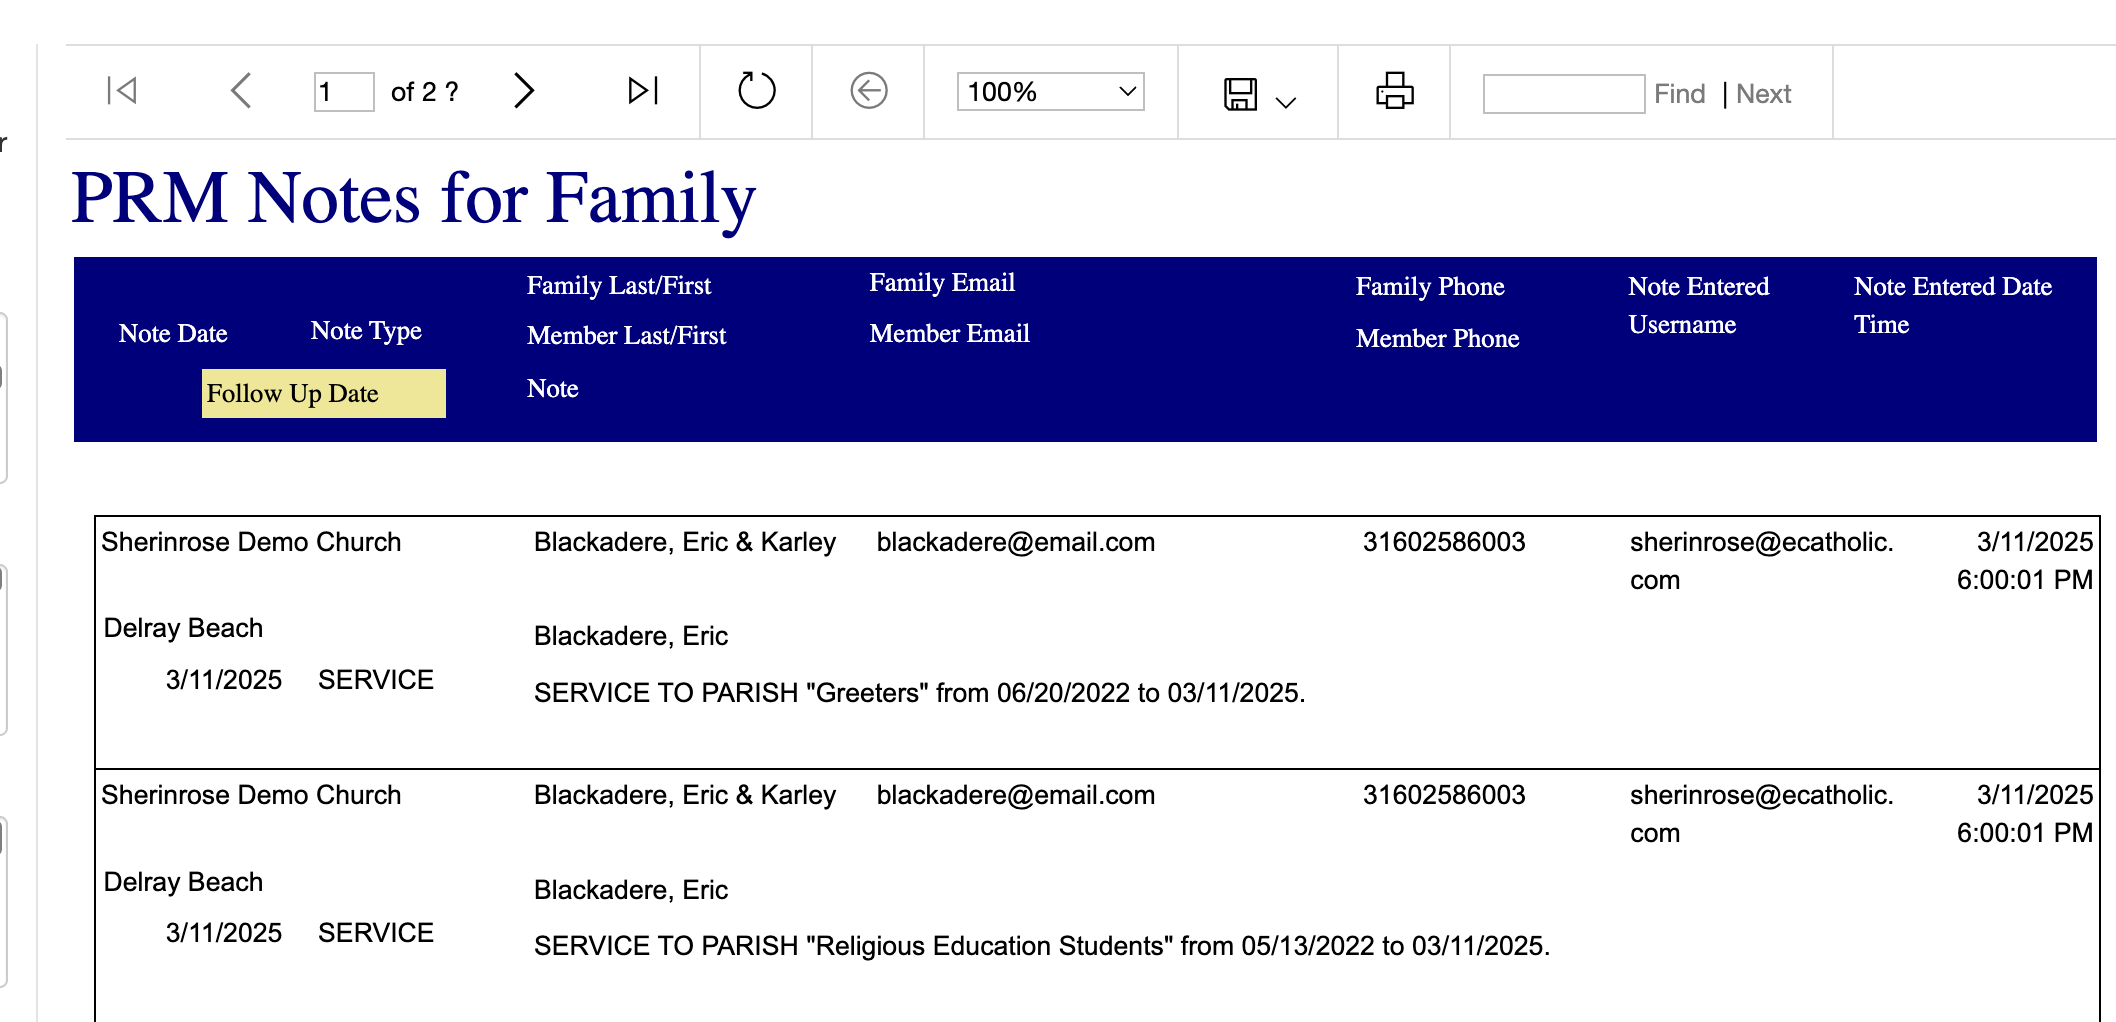Click the Find link
This screenshot has width=2116, height=1022.
point(1679,94)
